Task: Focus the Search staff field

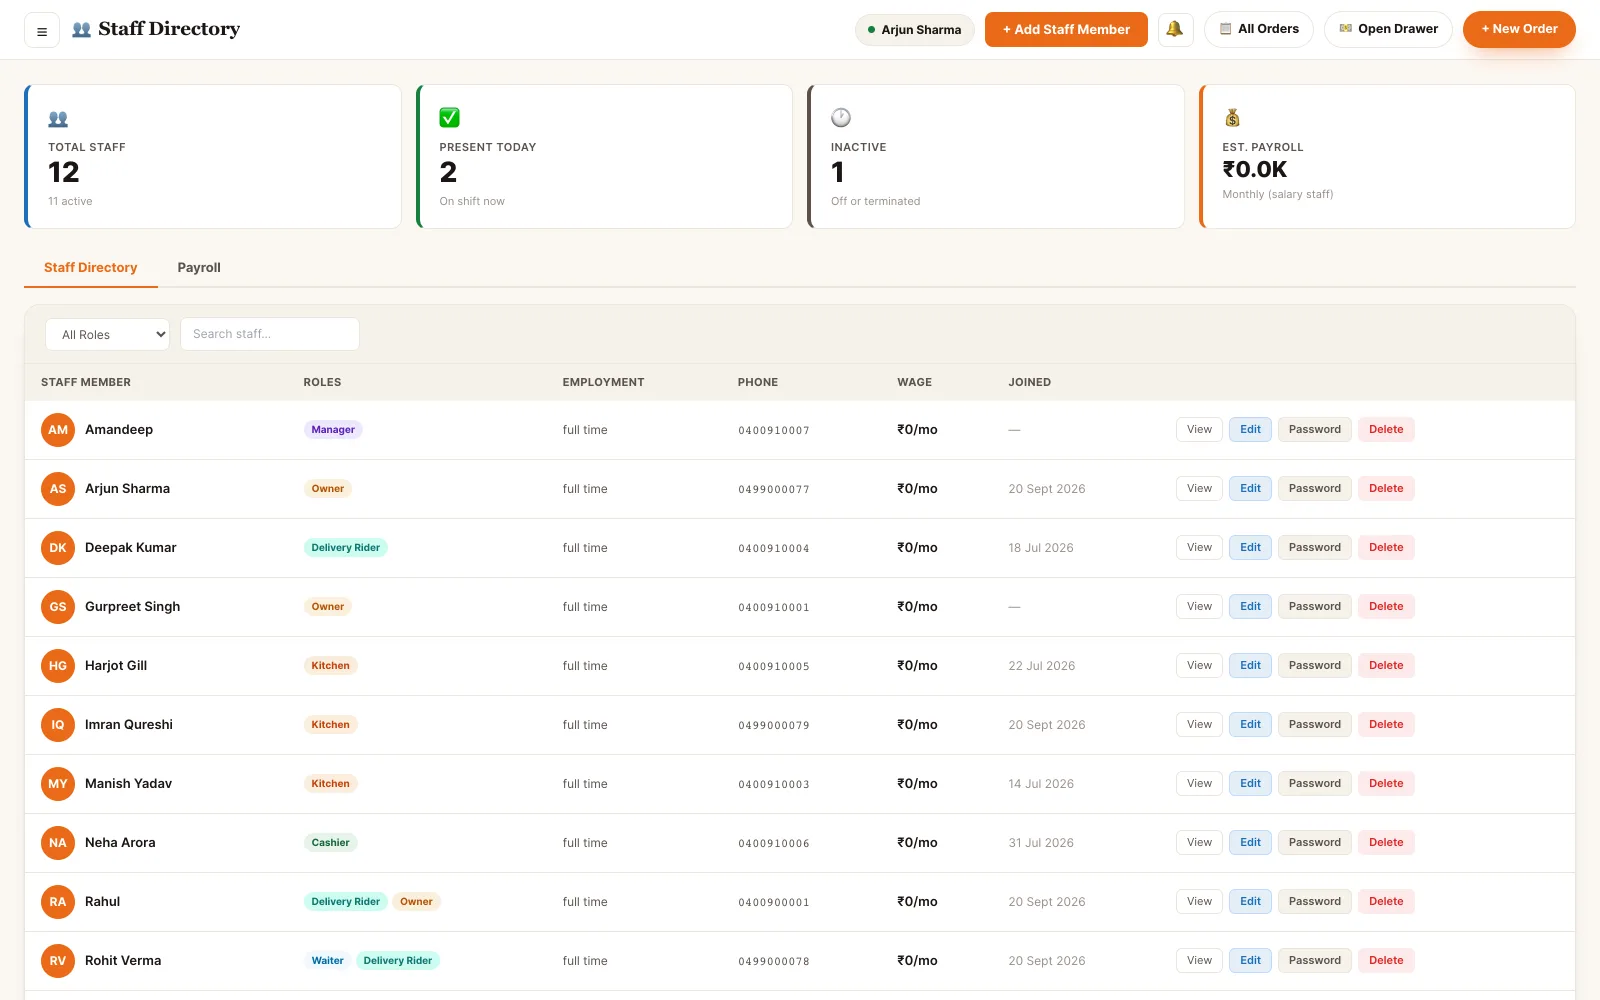Action: [270, 334]
